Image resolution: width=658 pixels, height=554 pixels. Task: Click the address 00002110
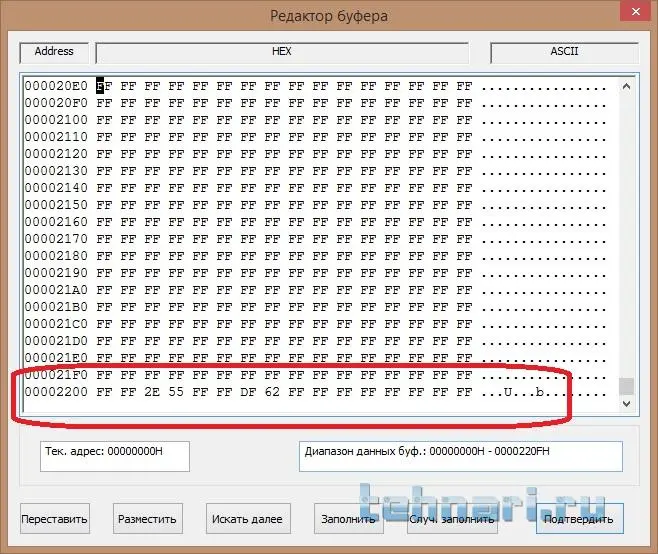[x=56, y=137]
